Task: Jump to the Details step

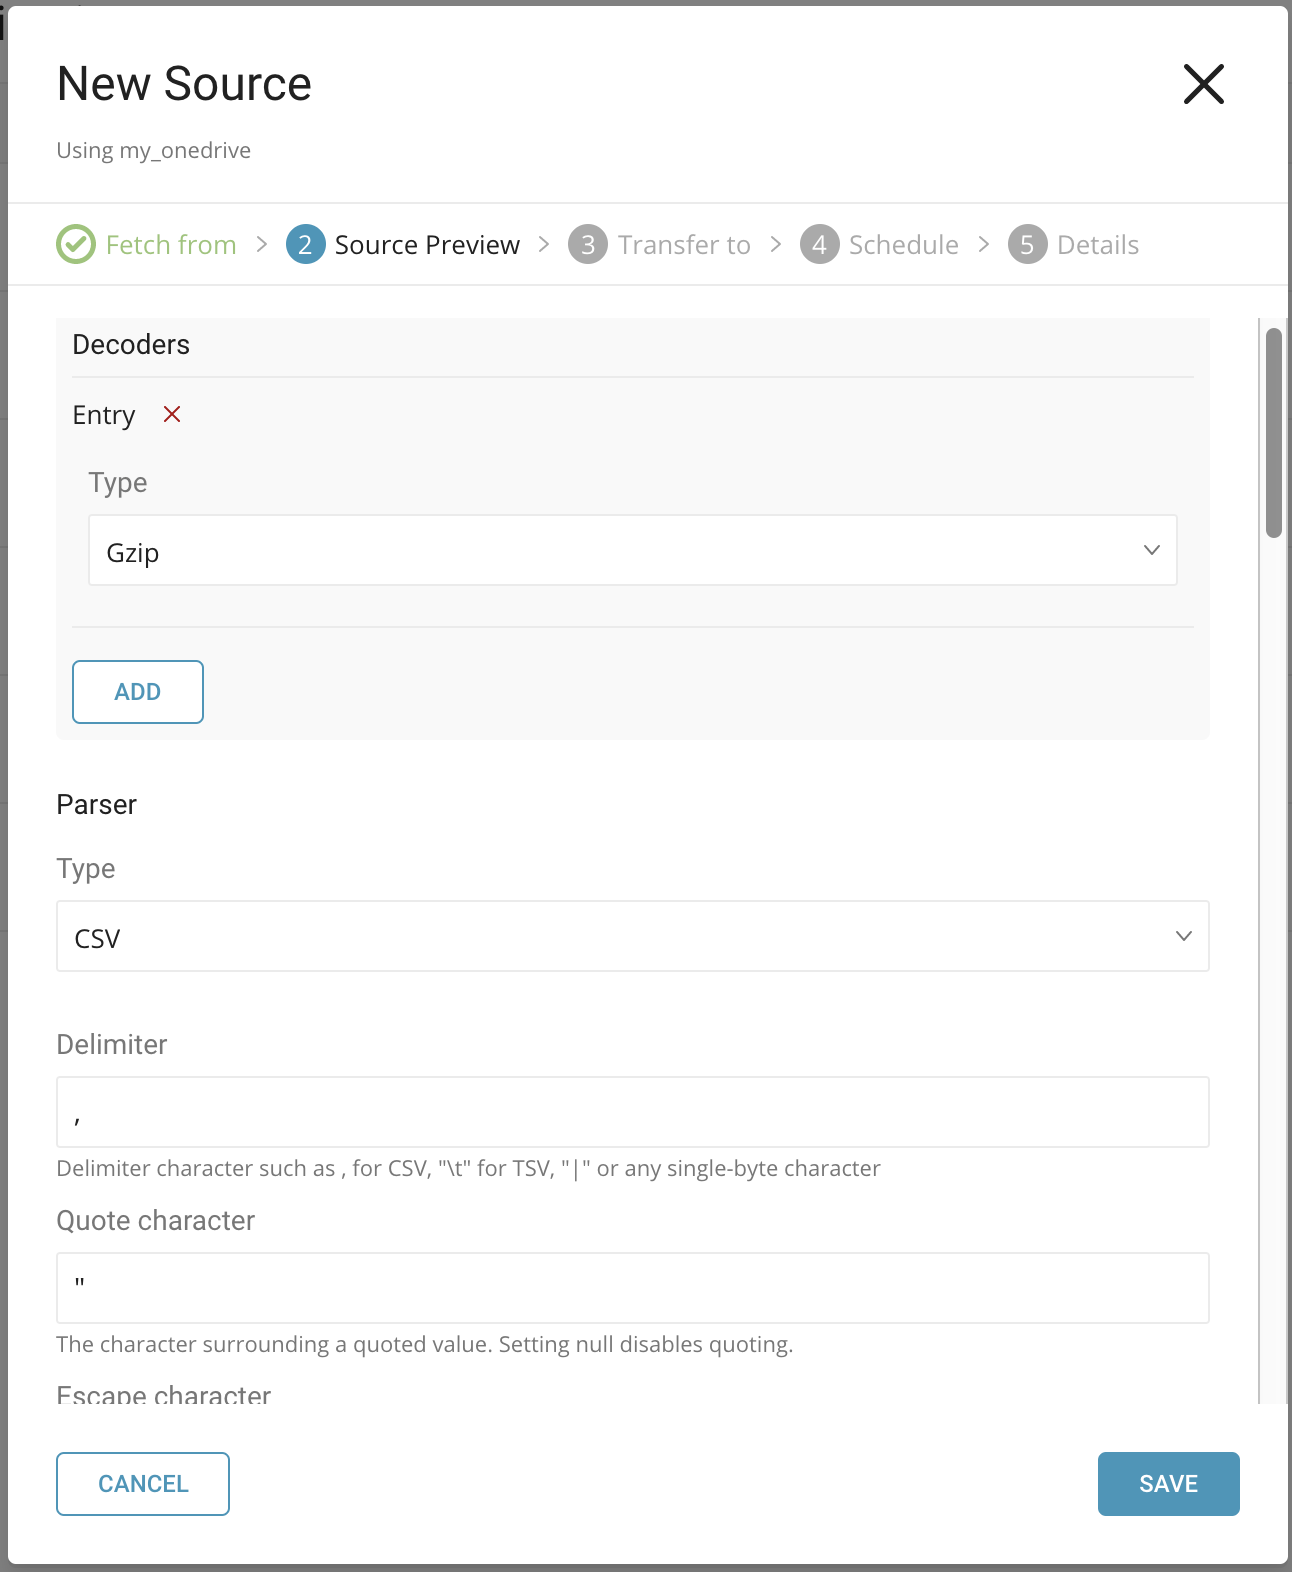Action: [1098, 245]
